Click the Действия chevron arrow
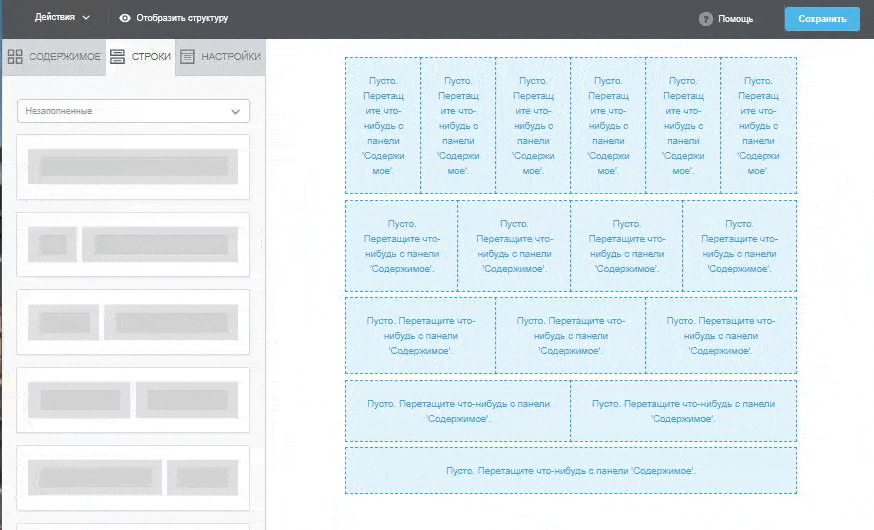Screen dimensions: 874x530 click(x=86, y=18)
